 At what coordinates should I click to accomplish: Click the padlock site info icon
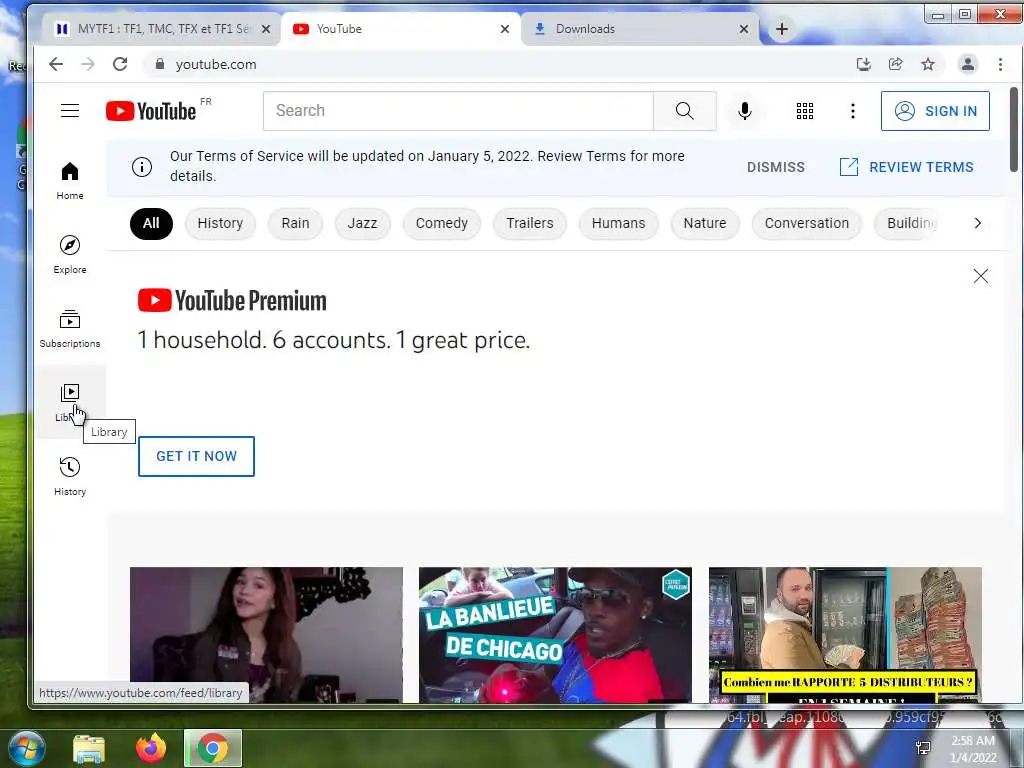[x=159, y=63]
